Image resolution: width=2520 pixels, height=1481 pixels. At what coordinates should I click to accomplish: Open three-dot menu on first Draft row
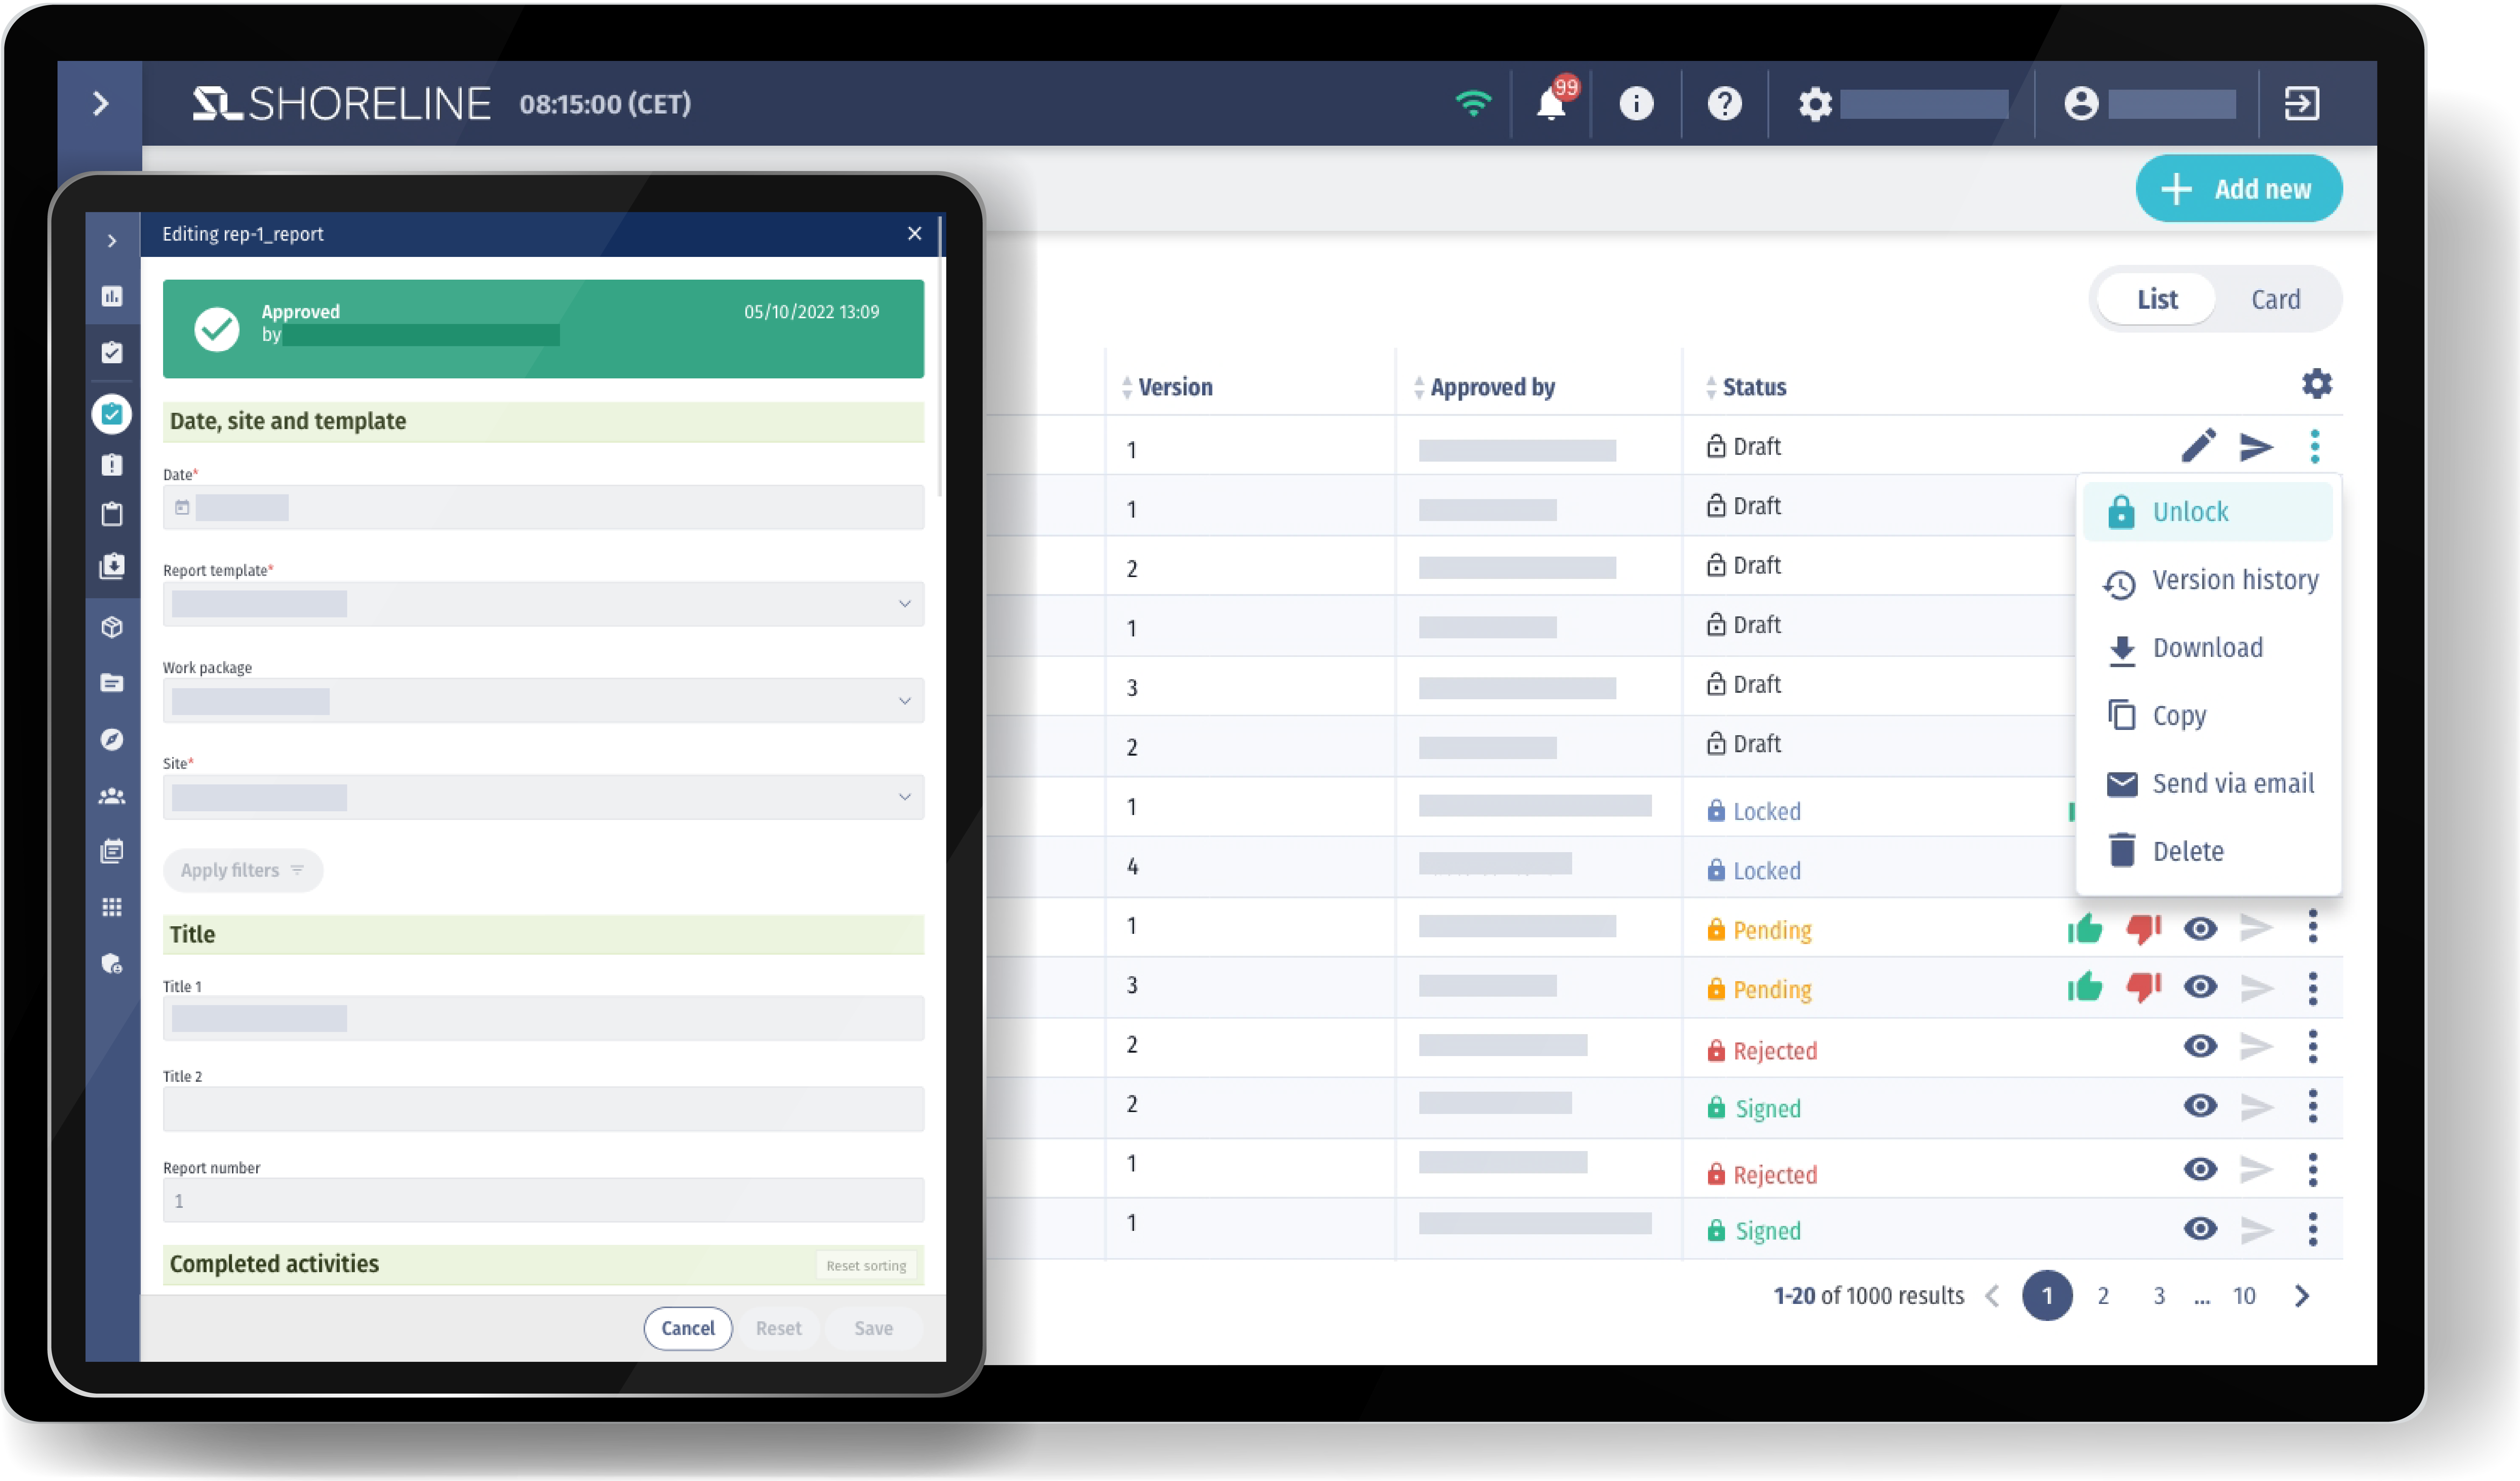point(2314,446)
